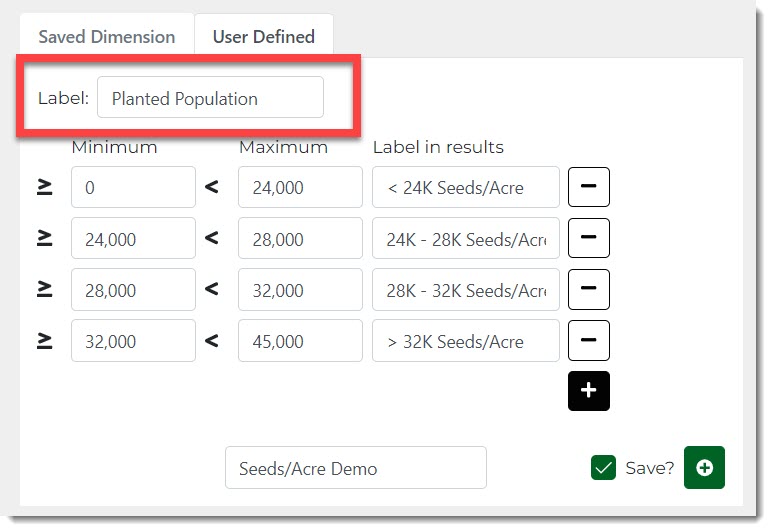Select the User Defined tab

click(263, 37)
